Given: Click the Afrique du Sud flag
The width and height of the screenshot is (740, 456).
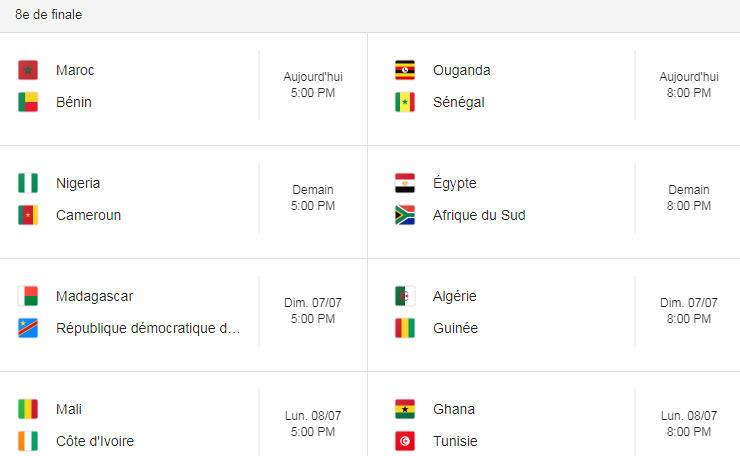Looking at the screenshot, I should pos(405,215).
